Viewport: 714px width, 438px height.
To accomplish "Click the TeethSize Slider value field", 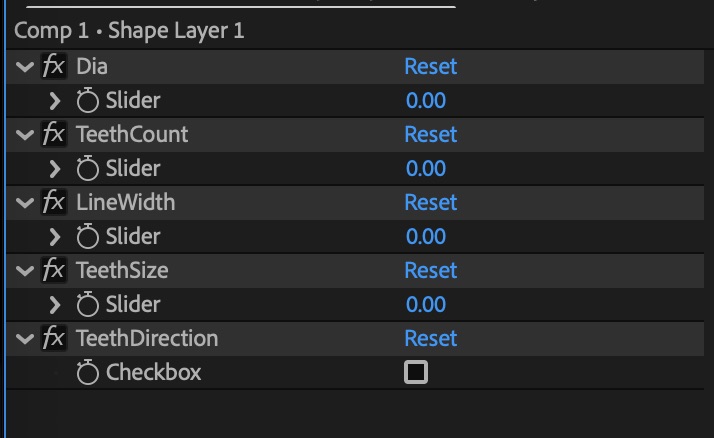I will (x=426, y=305).
